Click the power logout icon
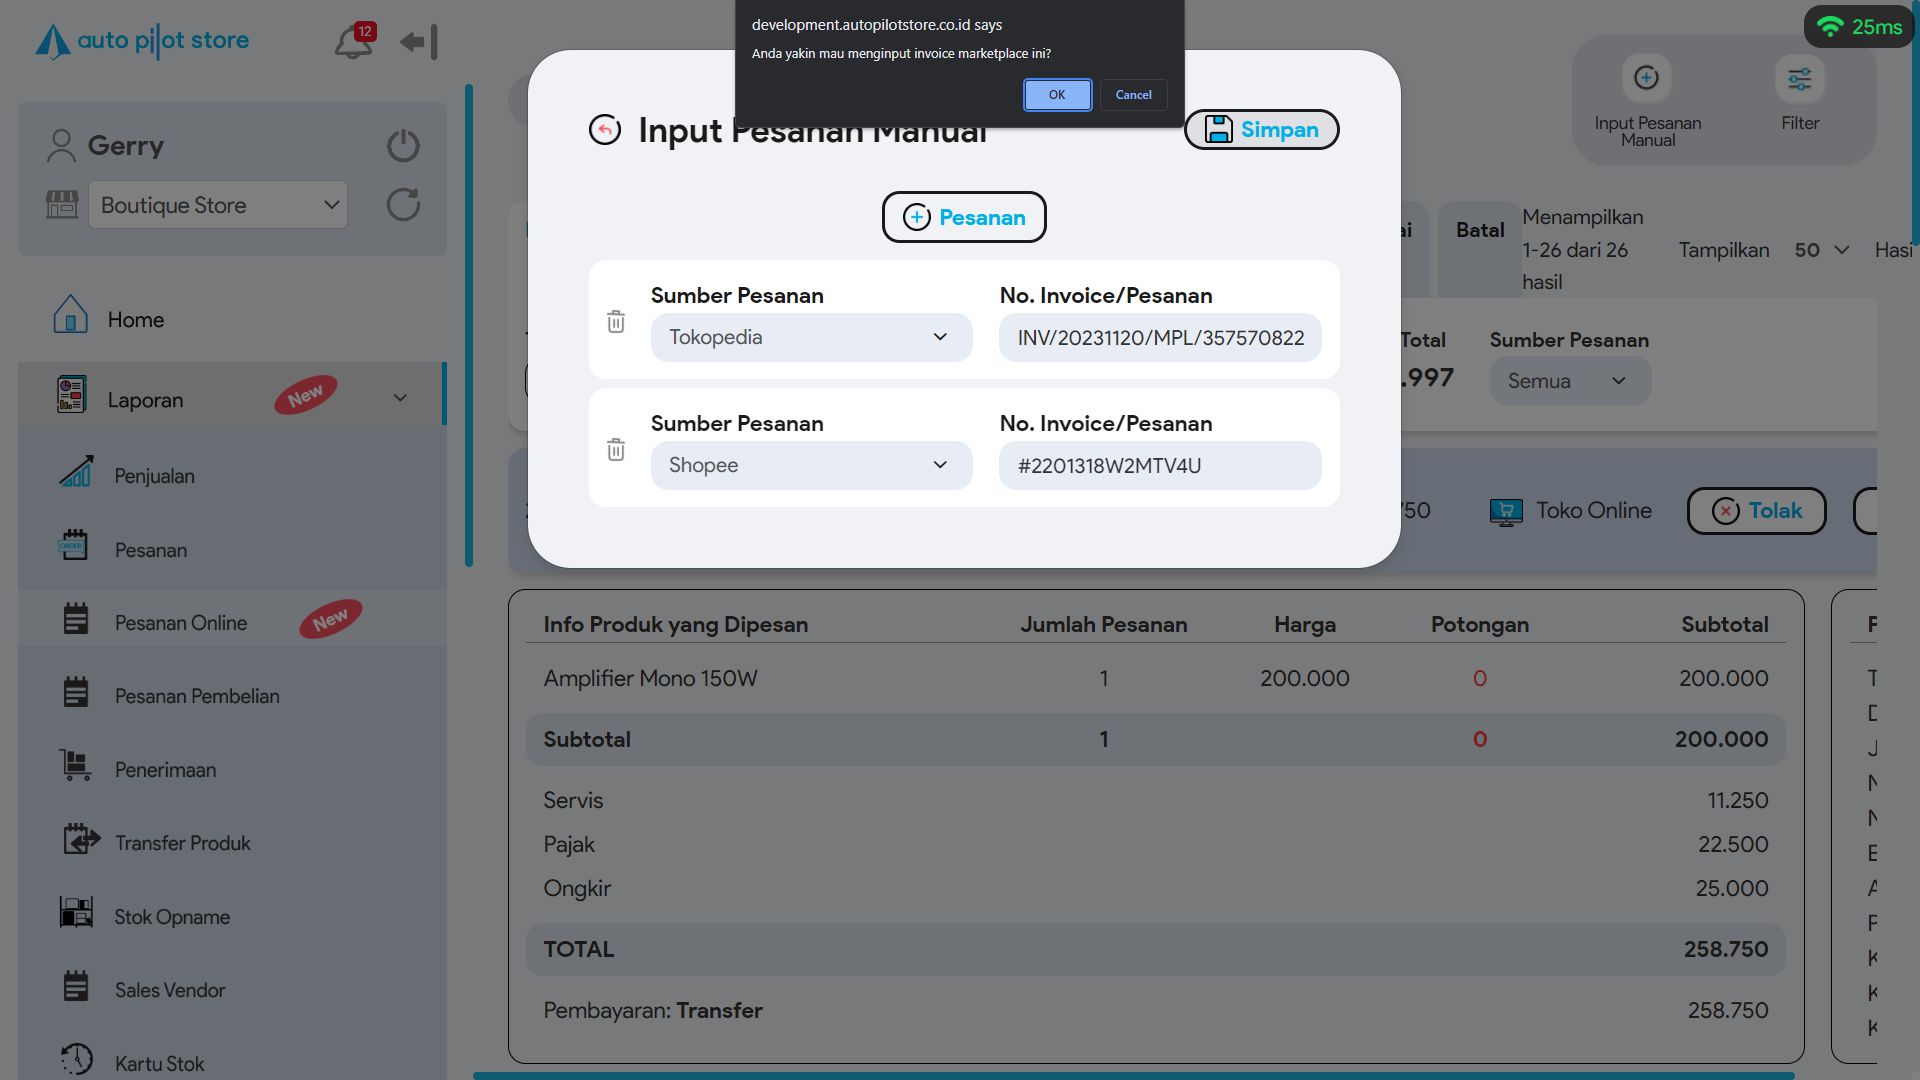Screen dimensions: 1920x1080 [403, 146]
